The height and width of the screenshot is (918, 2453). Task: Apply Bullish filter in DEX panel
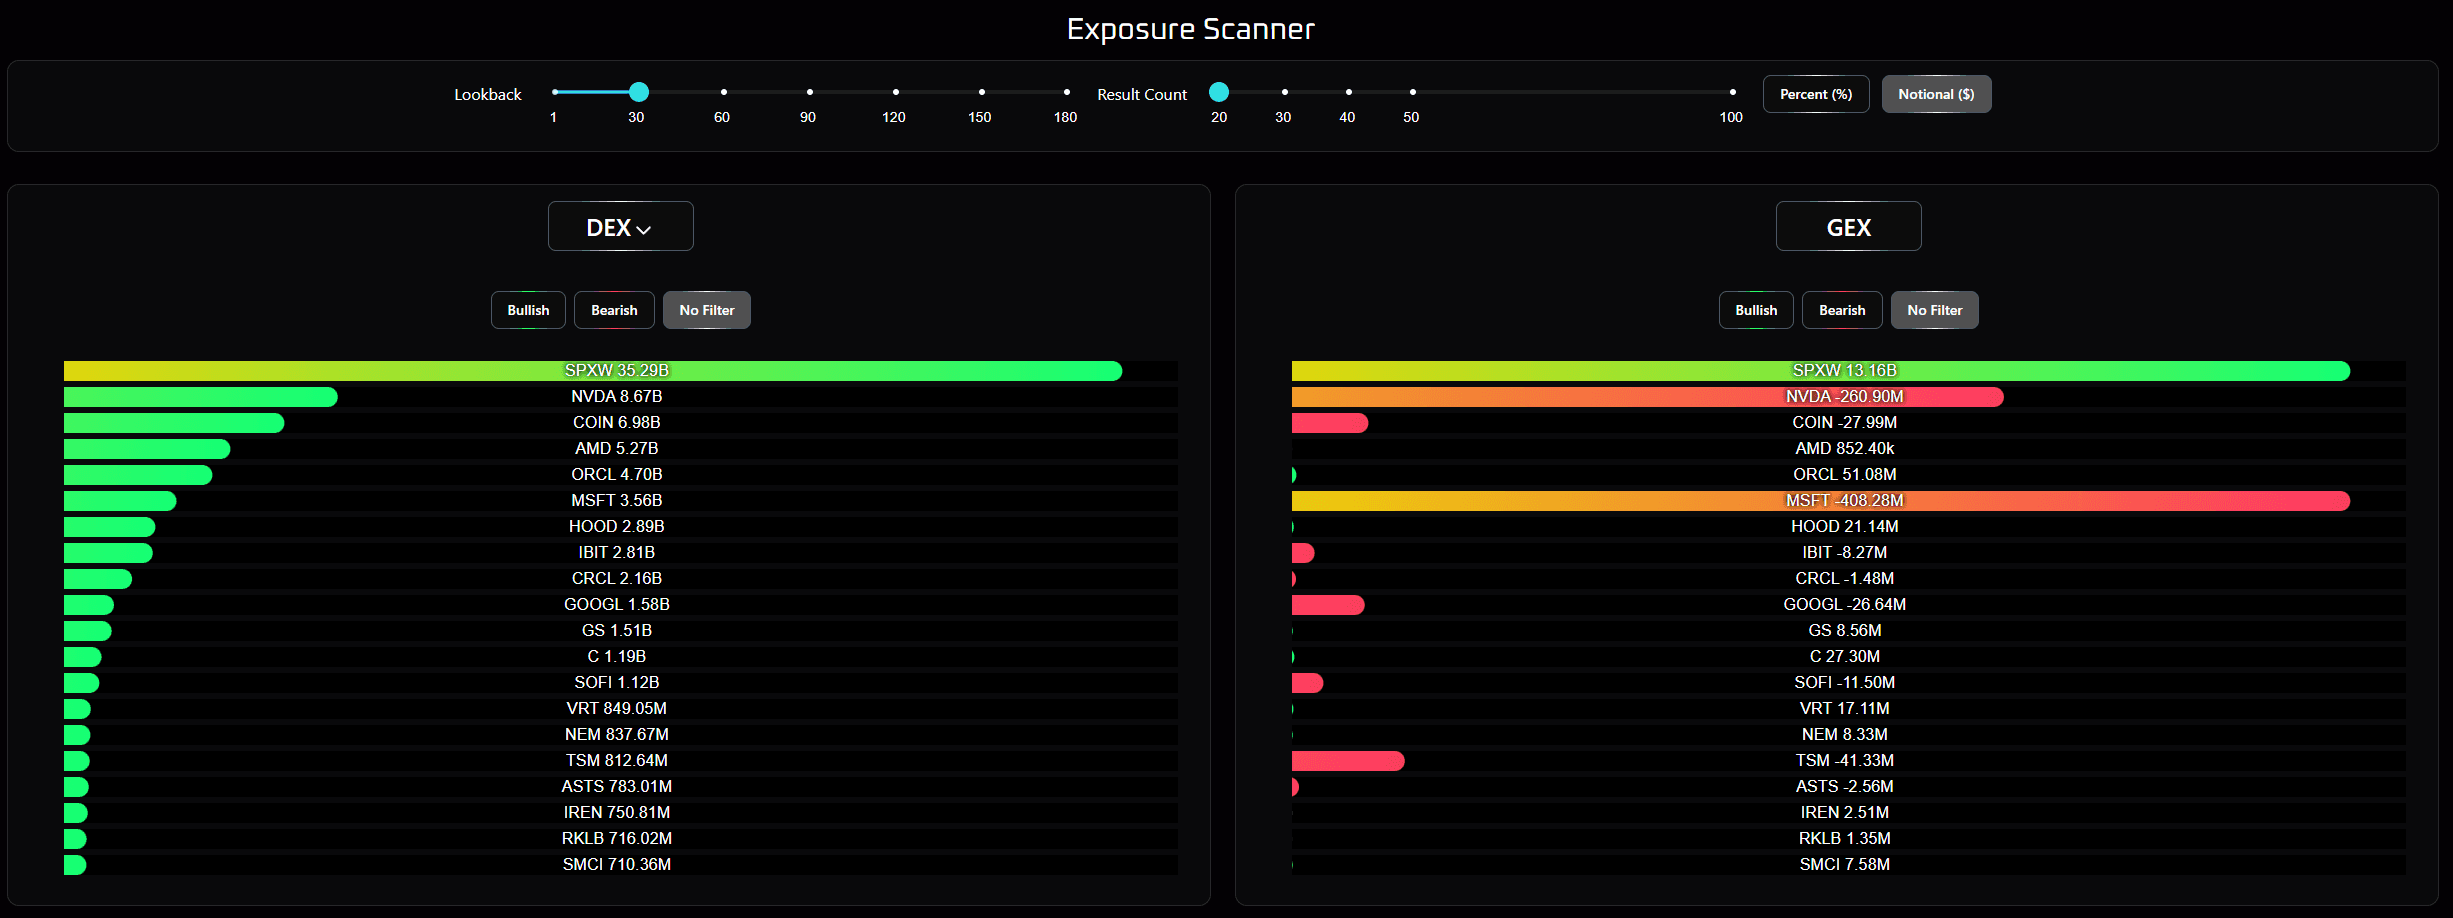pyautogui.click(x=528, y=310)
